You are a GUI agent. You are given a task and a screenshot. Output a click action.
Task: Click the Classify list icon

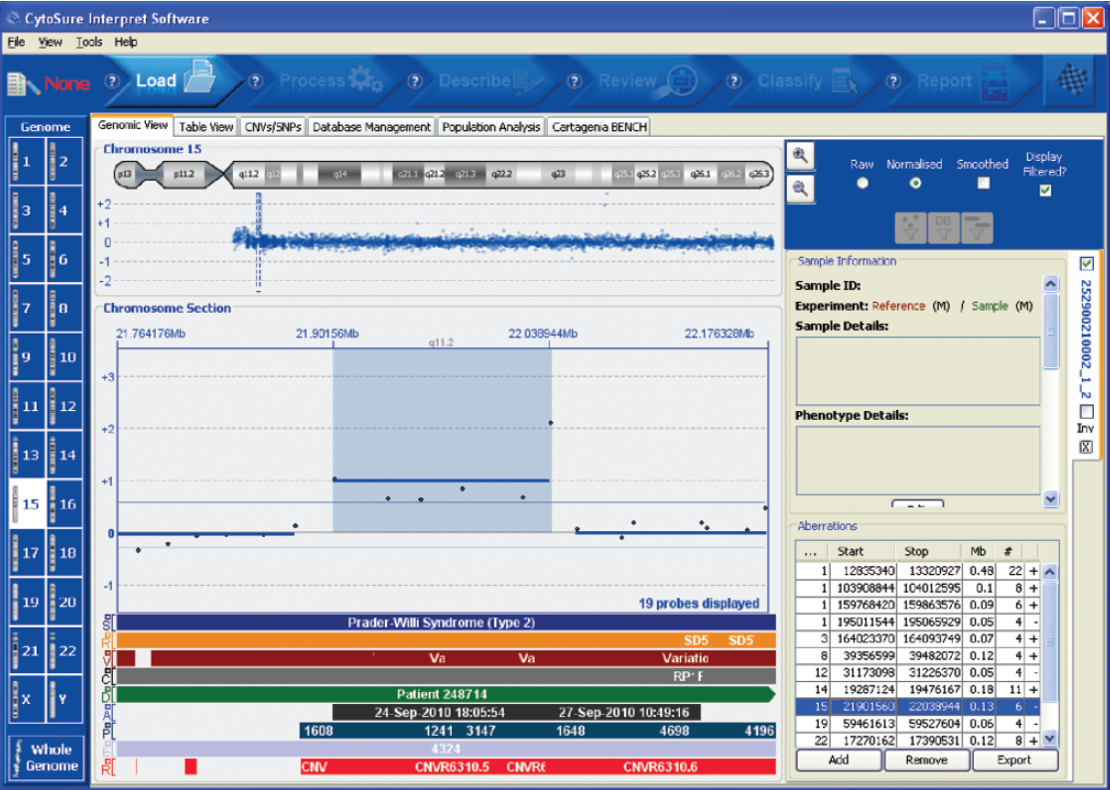(844, 81)
